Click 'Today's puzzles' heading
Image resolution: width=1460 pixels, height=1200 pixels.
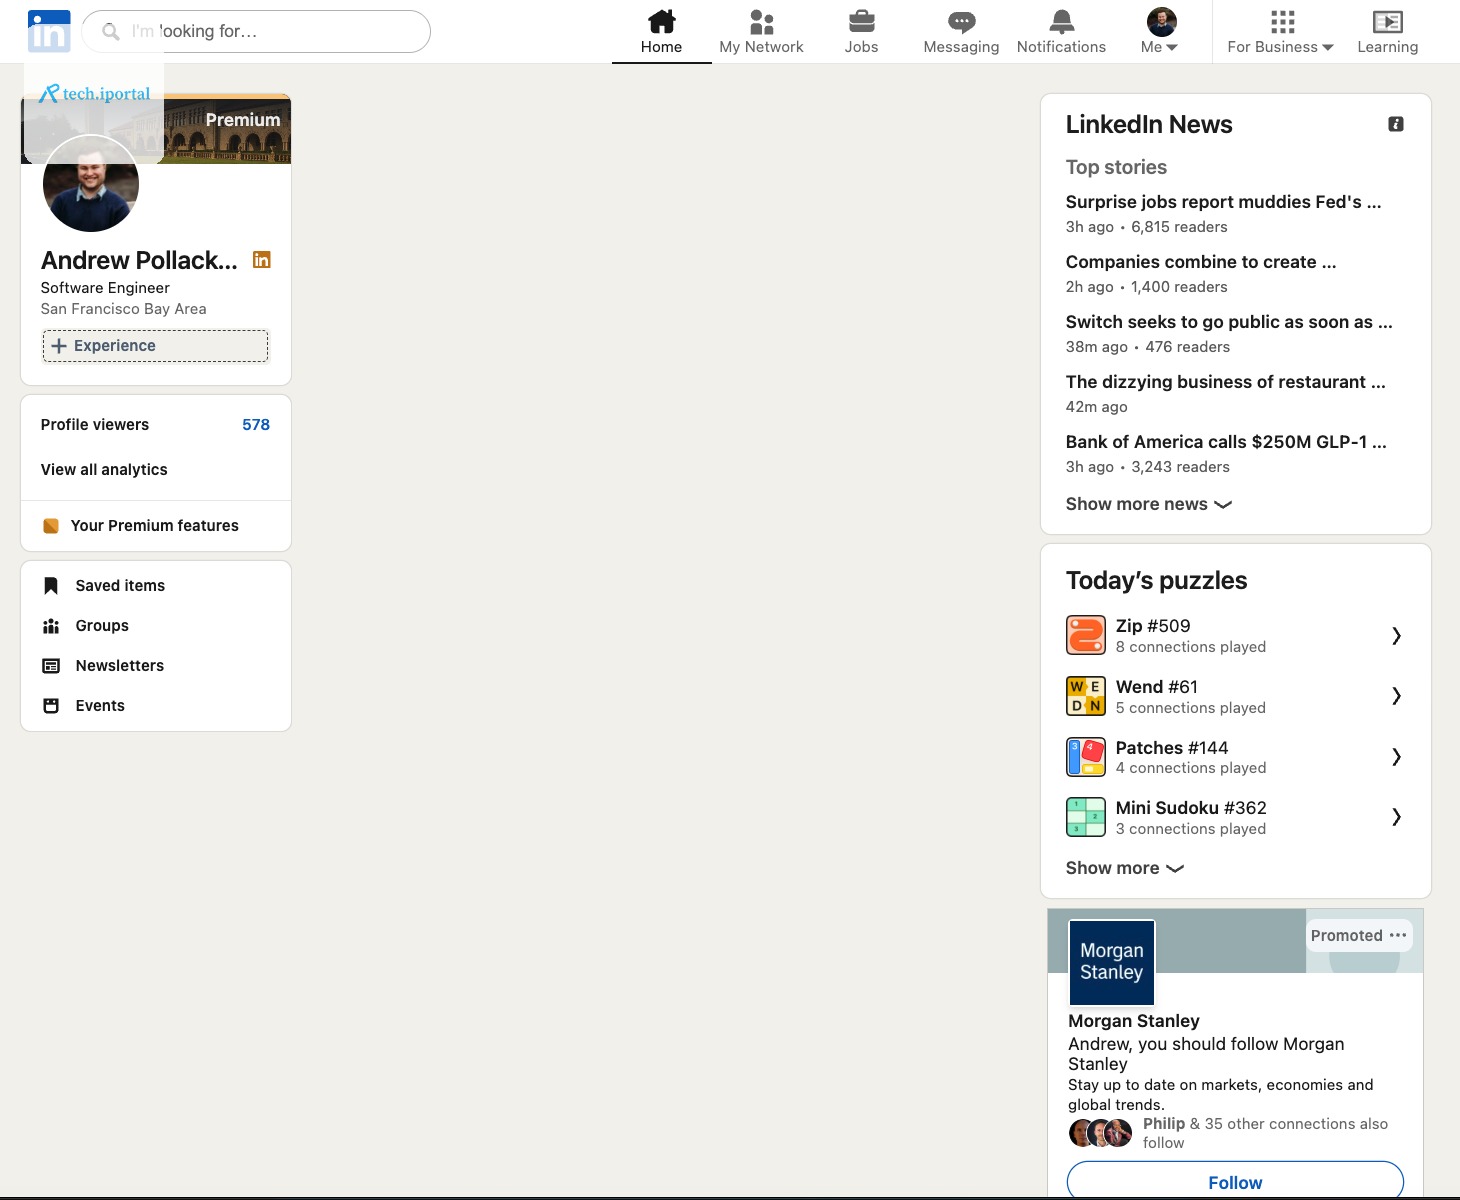pyautogui.click(x=1156, y=581)
